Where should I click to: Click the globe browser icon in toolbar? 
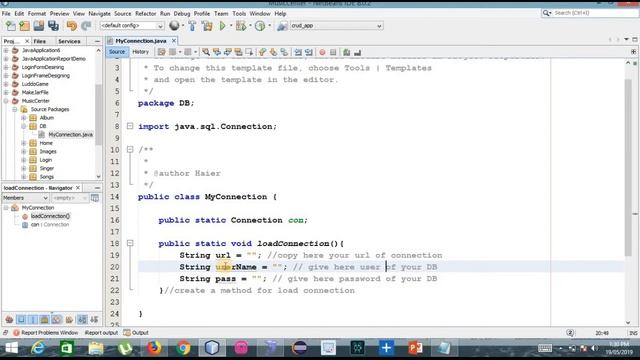(x=174, y=26)
